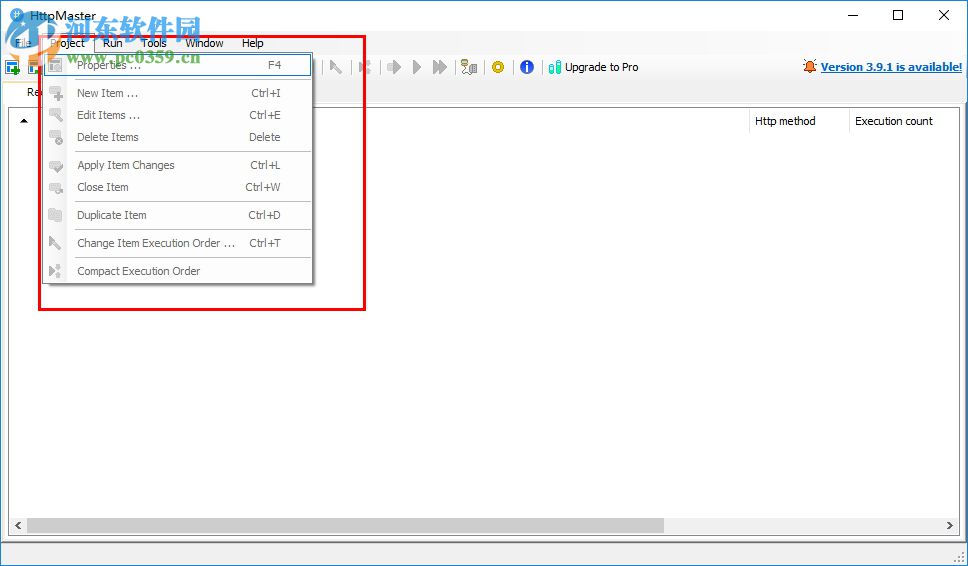Choose Close Item menu entry
968x566 pixels.
coord(177,187)
